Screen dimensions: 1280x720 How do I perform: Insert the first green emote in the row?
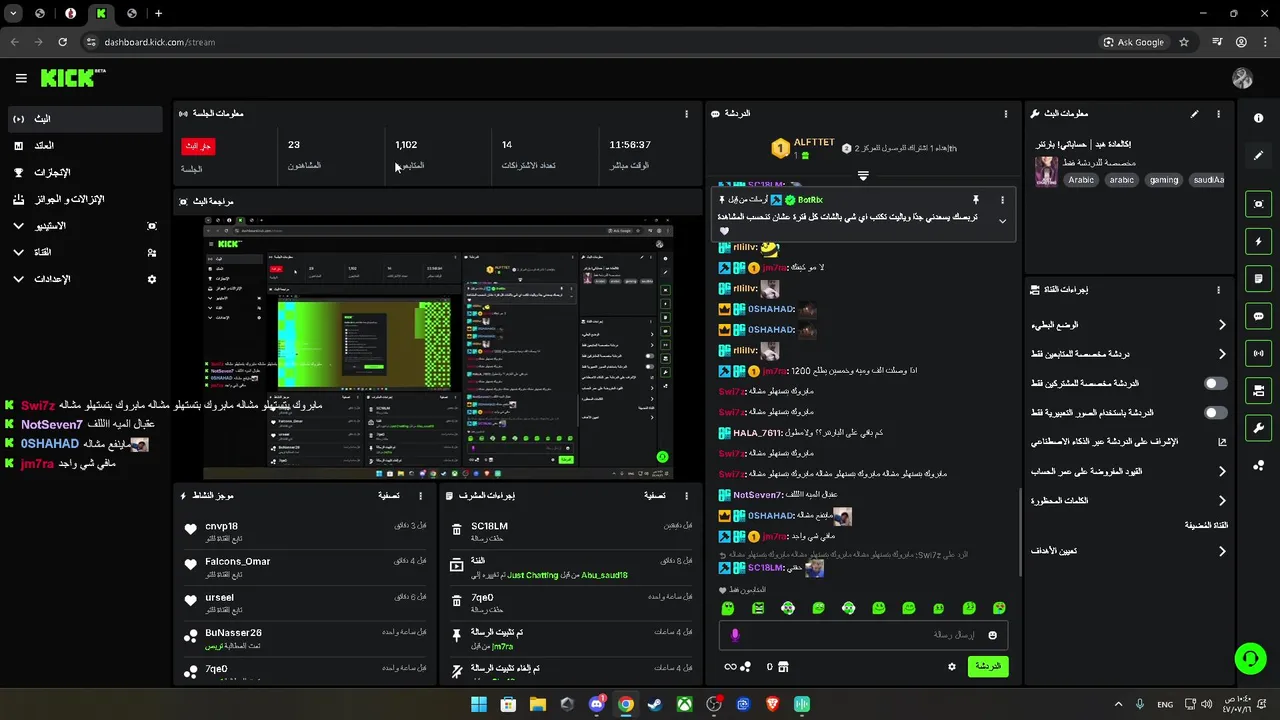click(728, 608)
